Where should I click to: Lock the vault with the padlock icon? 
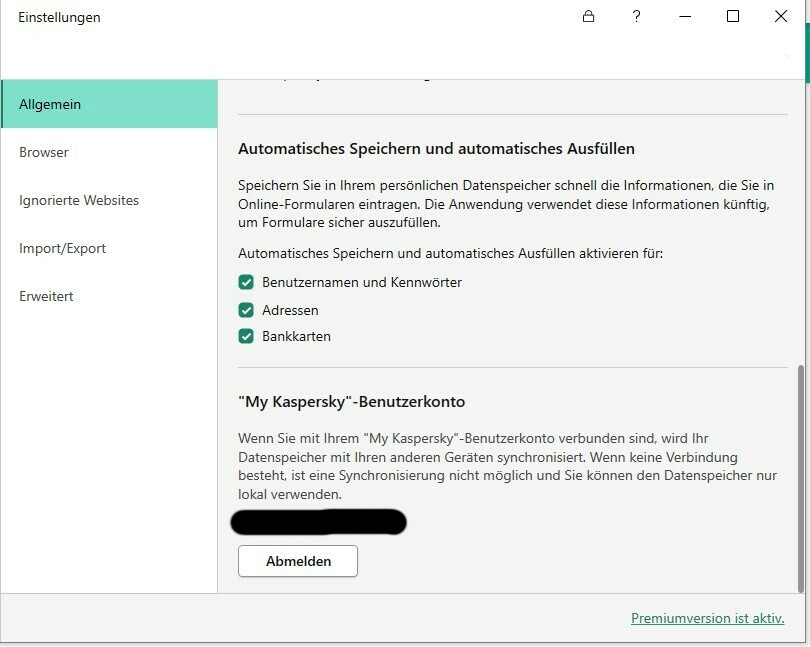(588, 17)
